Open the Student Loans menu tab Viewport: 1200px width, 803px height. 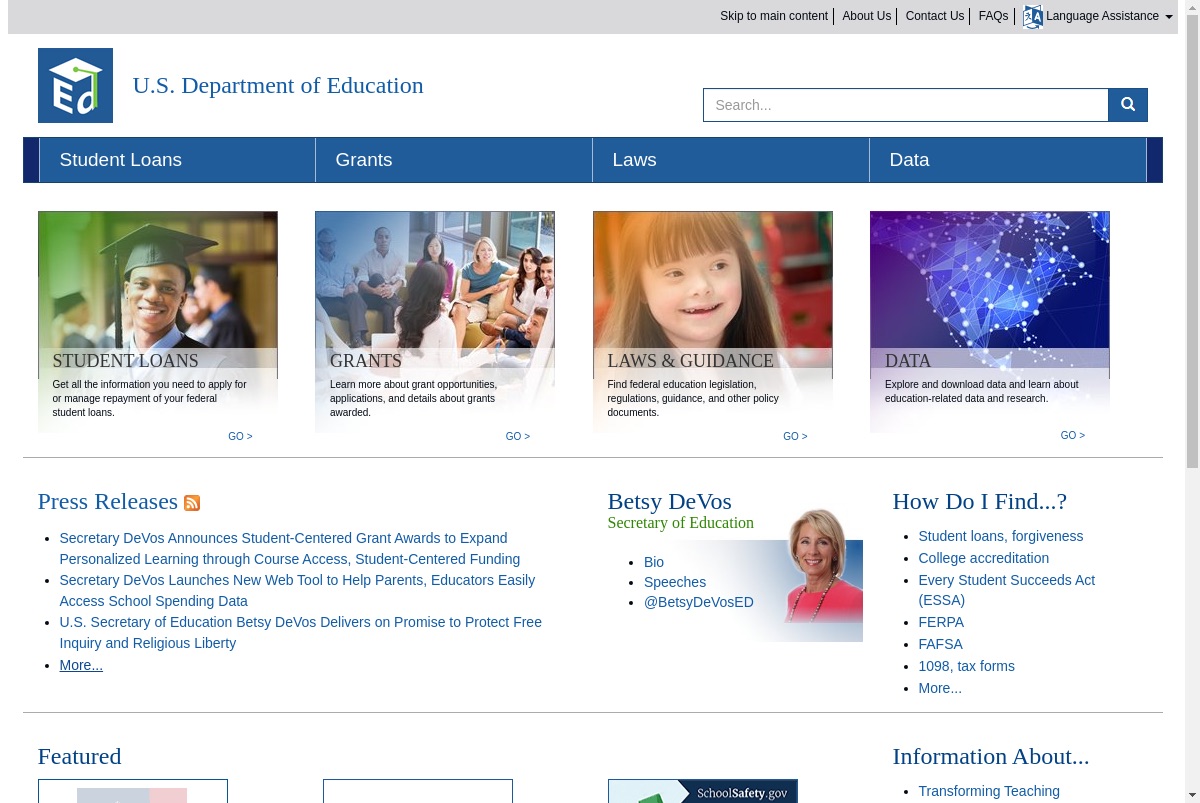177,160
